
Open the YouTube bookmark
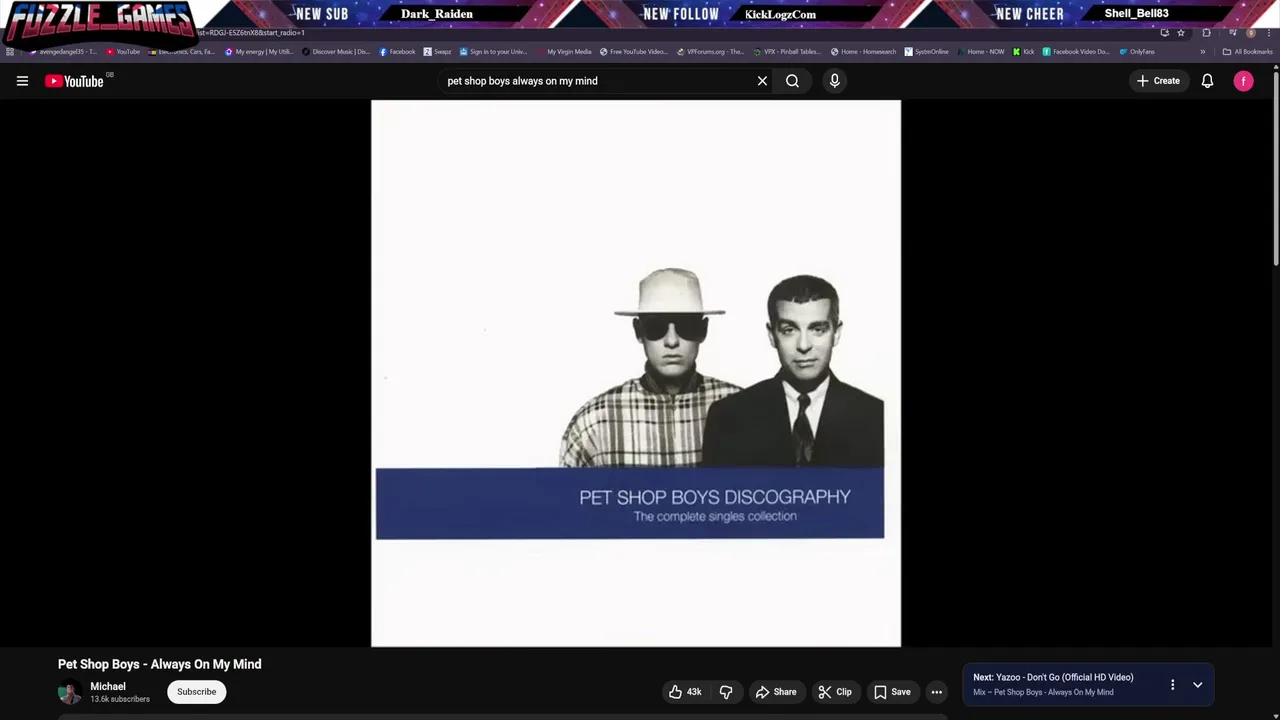(124, 52)
